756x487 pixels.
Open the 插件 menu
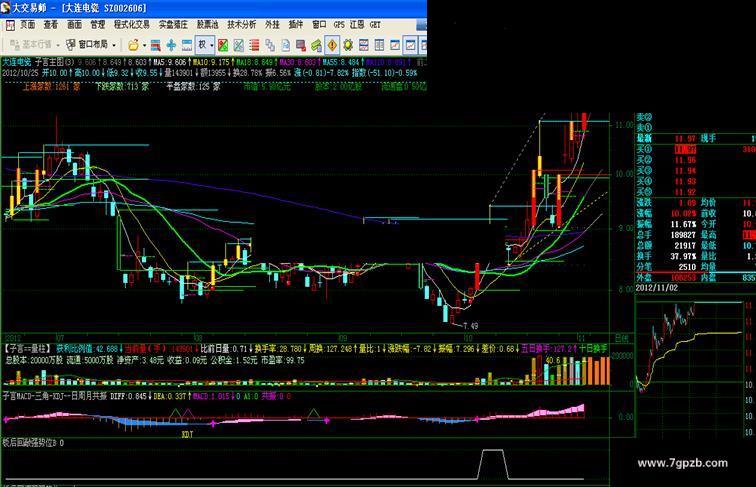click(x=296, y=25)
